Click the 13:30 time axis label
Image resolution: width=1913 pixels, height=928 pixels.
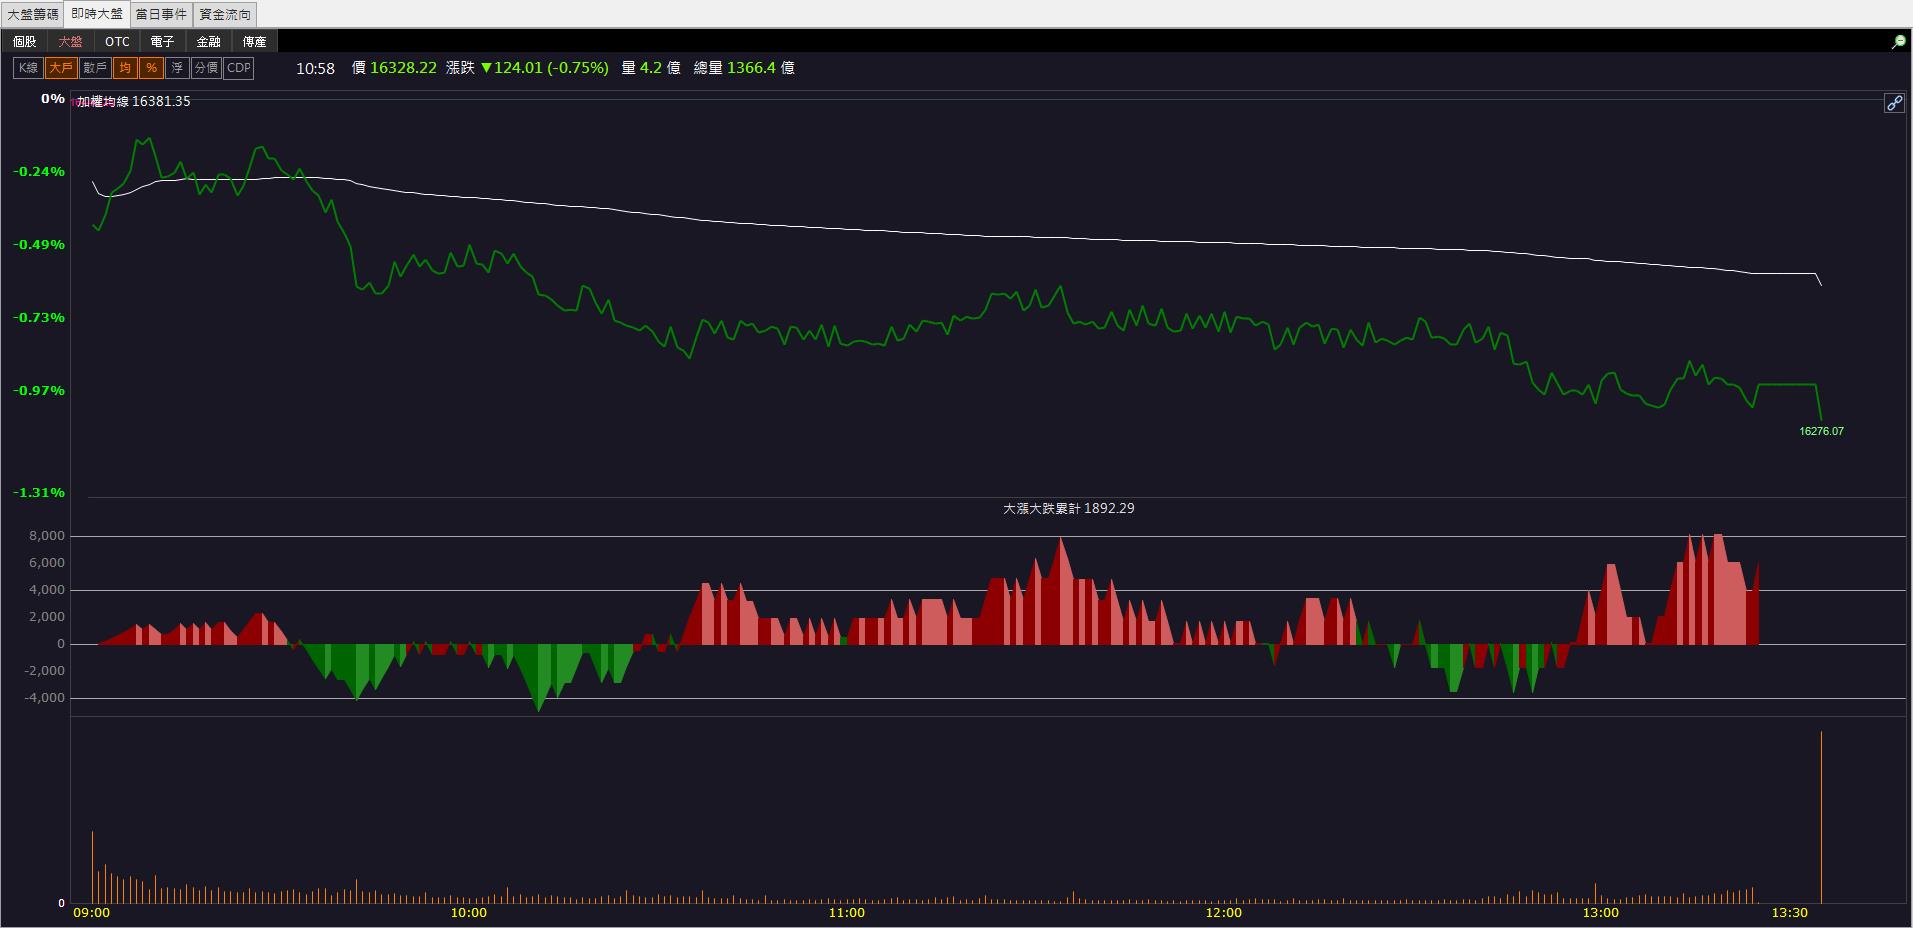coord(1789,912)
